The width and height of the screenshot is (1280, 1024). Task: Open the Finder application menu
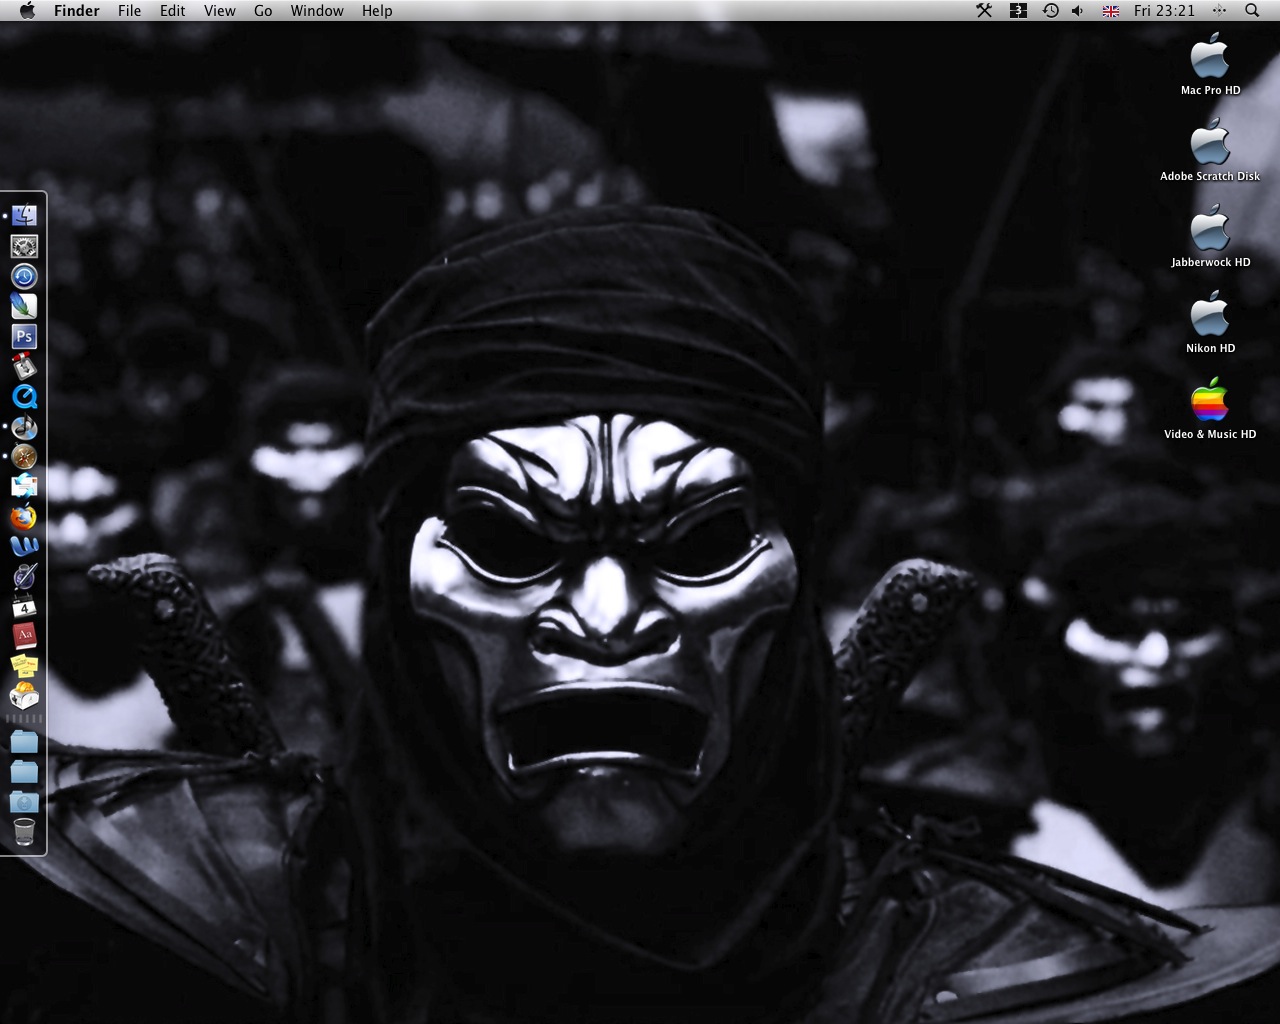coord(77,10)
